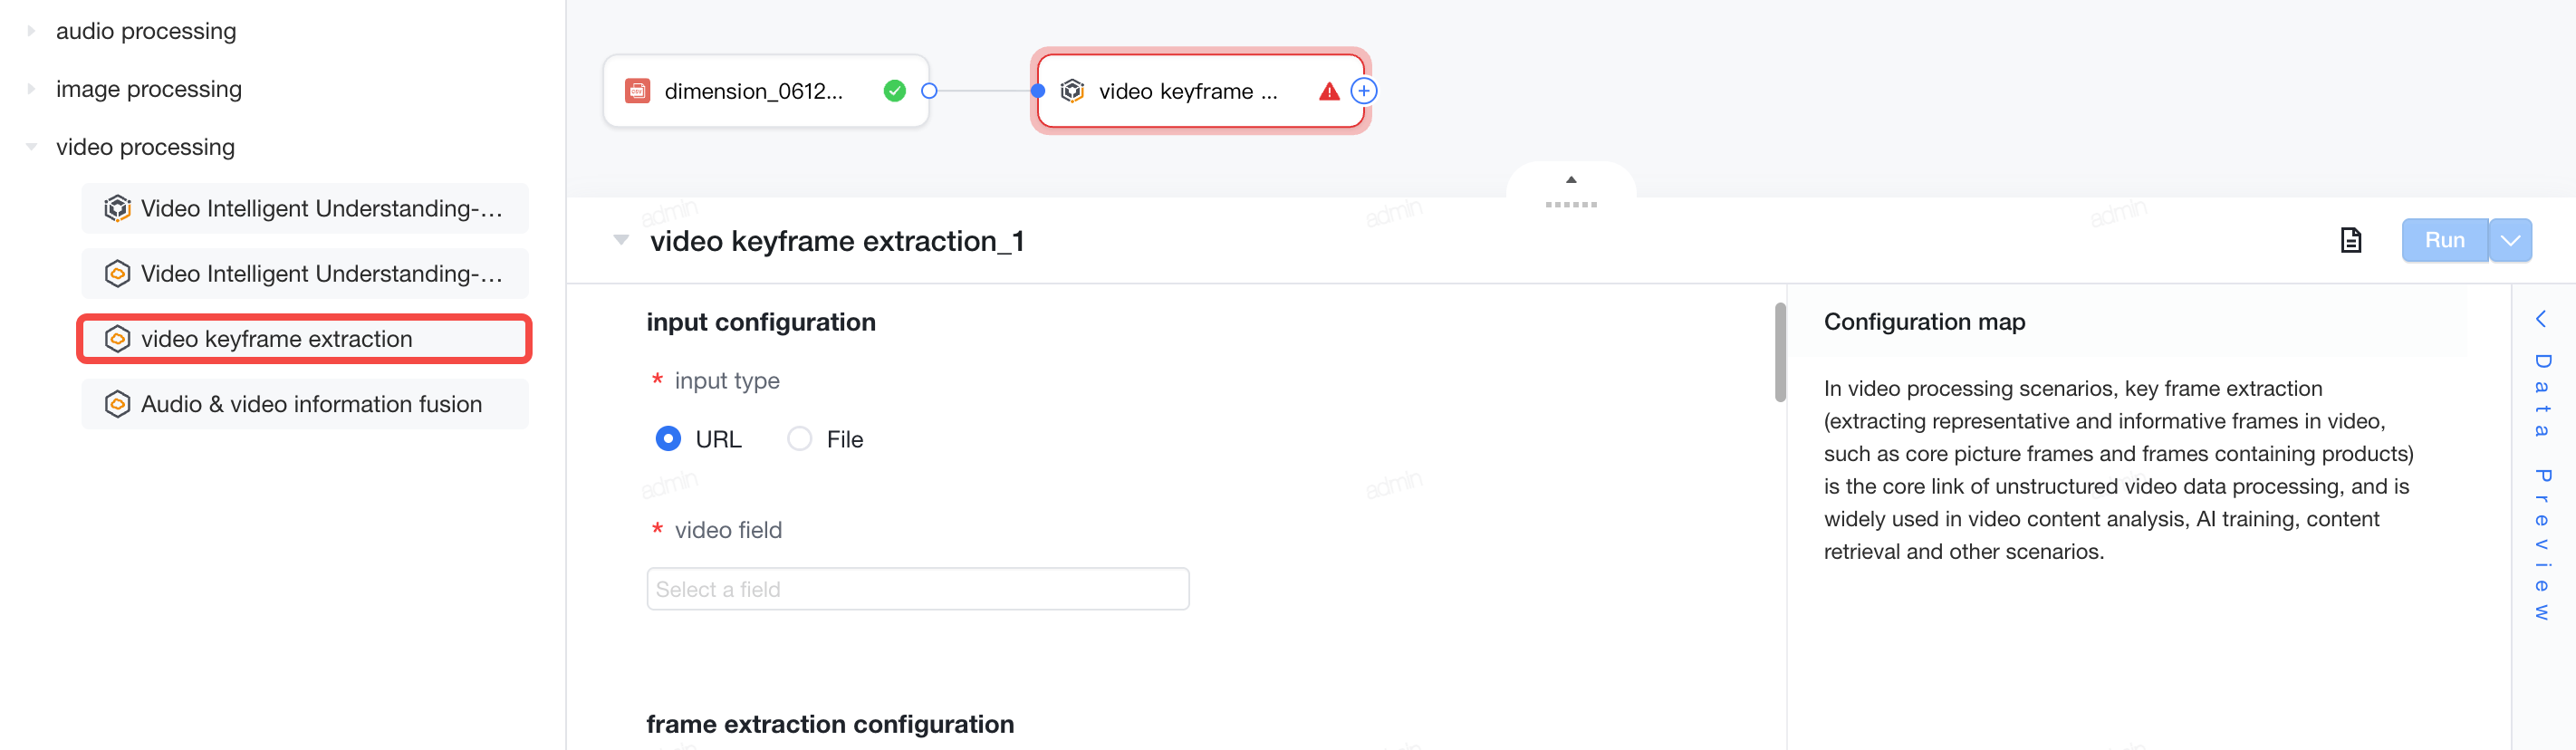This screenshot has height=750, width=2576.
Task: Click the blue plus icon on keyframe node
Action: click(1364, 91)
